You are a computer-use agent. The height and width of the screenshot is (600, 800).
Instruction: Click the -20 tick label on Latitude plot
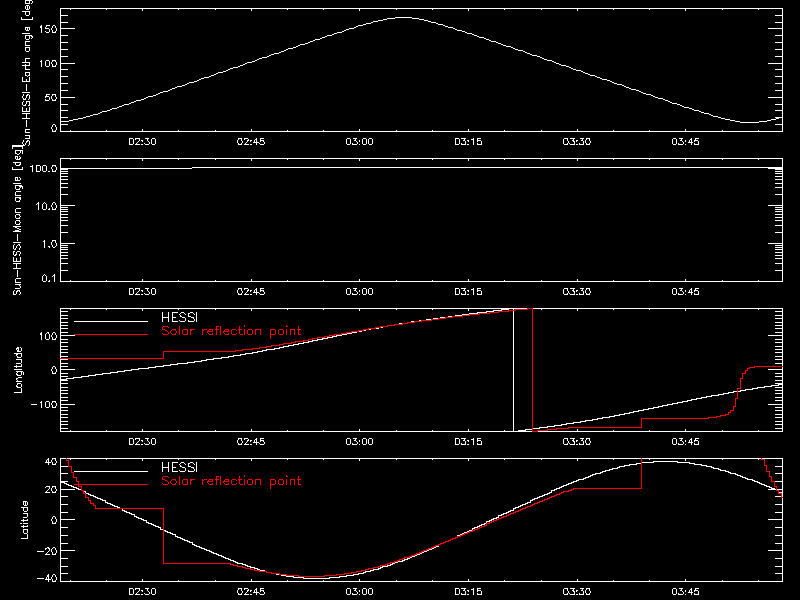pos(47,551)
